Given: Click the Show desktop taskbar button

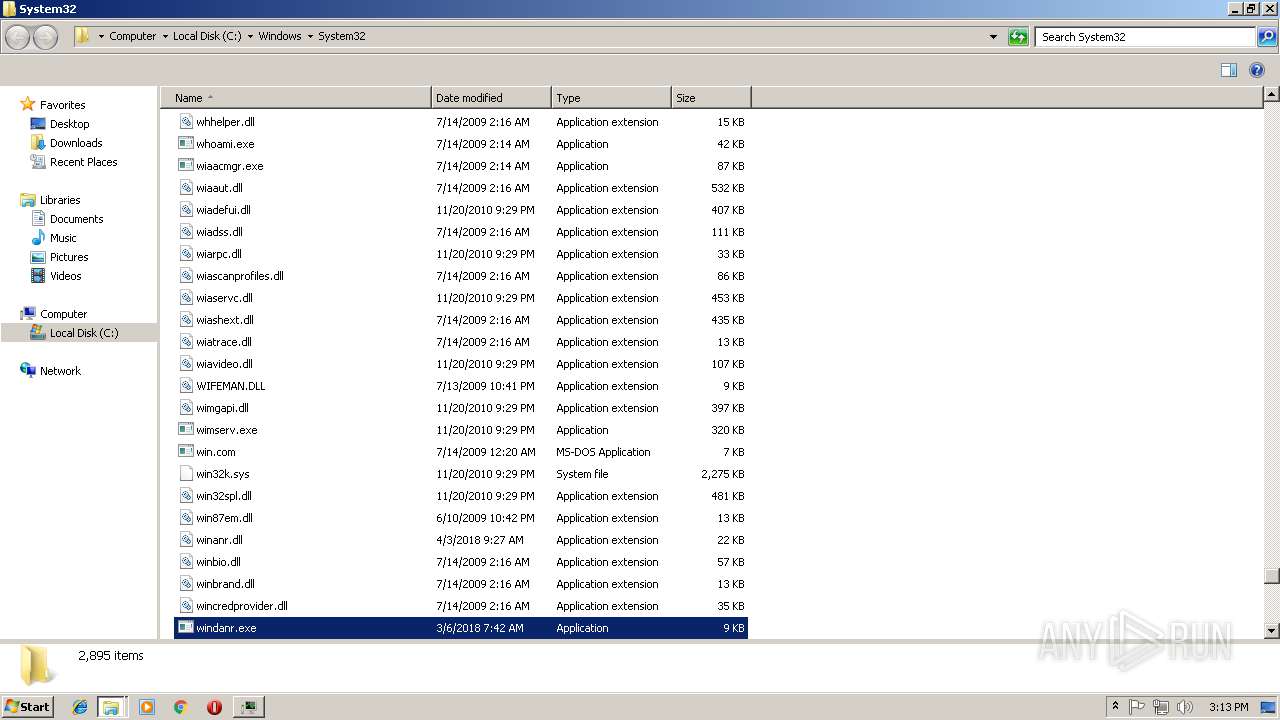Looking at the screenshot, I should click(1268, 707).
